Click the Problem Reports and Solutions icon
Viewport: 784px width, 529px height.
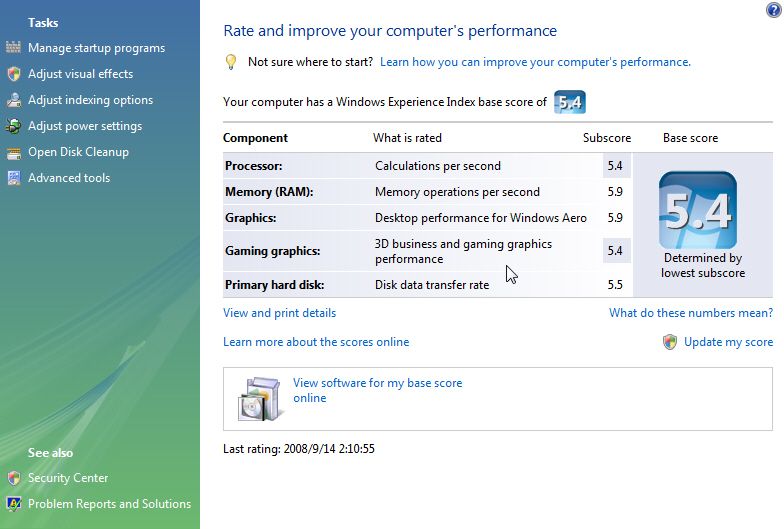[14, 504]
